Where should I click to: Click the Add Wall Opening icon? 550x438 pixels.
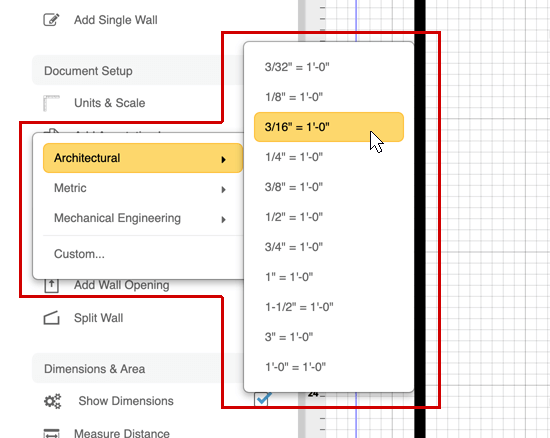(51, 285)
